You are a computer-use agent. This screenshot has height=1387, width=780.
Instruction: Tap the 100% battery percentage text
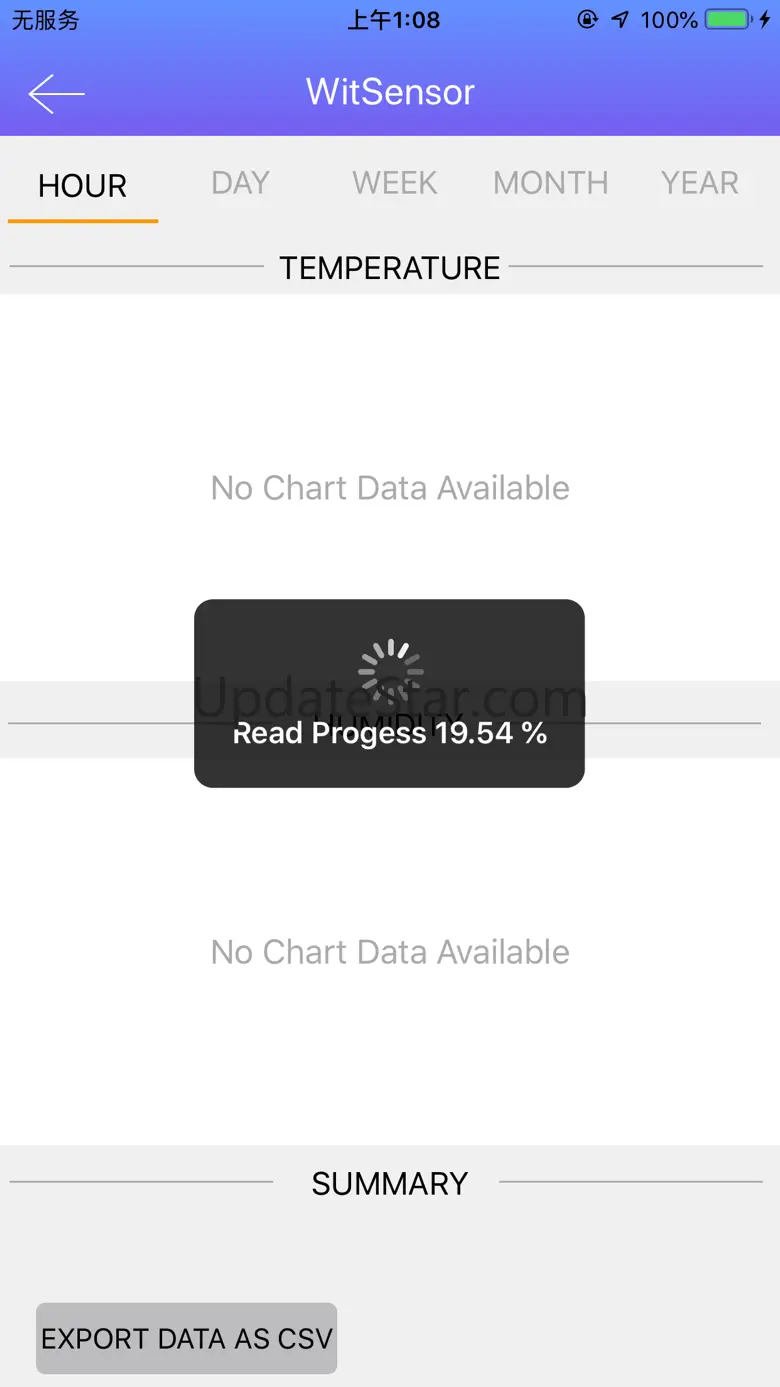[x=669, y=20]
